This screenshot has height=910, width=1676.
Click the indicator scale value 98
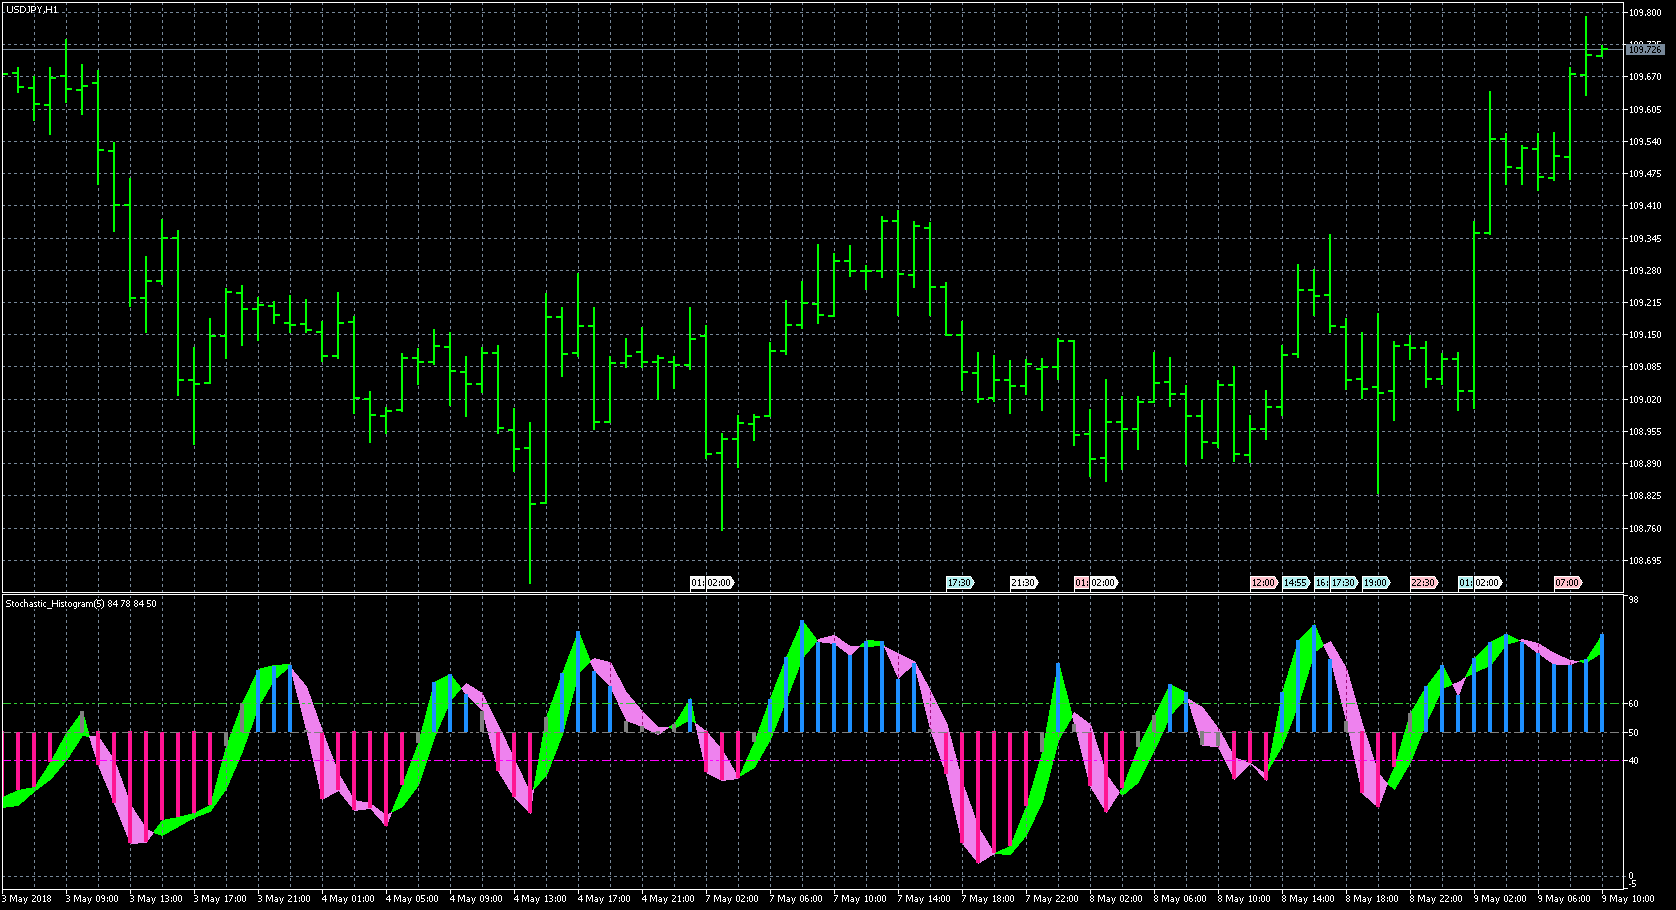1633,600
